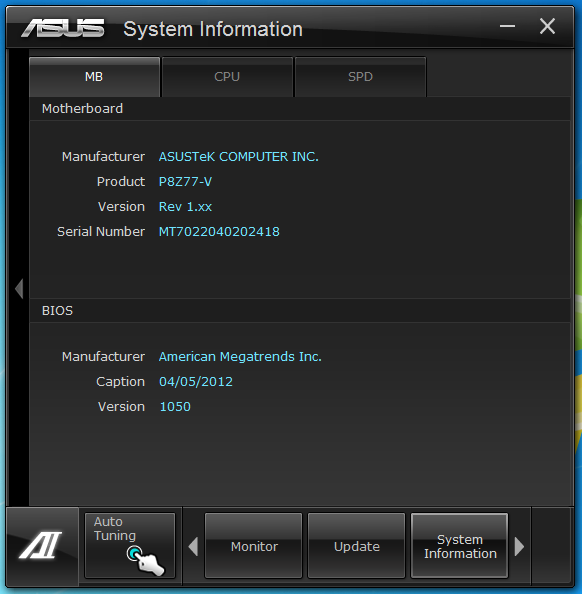Image resolution: width=582 pixels, height=594 pixels.
Task: Click the Motherboard section header
Action: (x=300, y=109)
